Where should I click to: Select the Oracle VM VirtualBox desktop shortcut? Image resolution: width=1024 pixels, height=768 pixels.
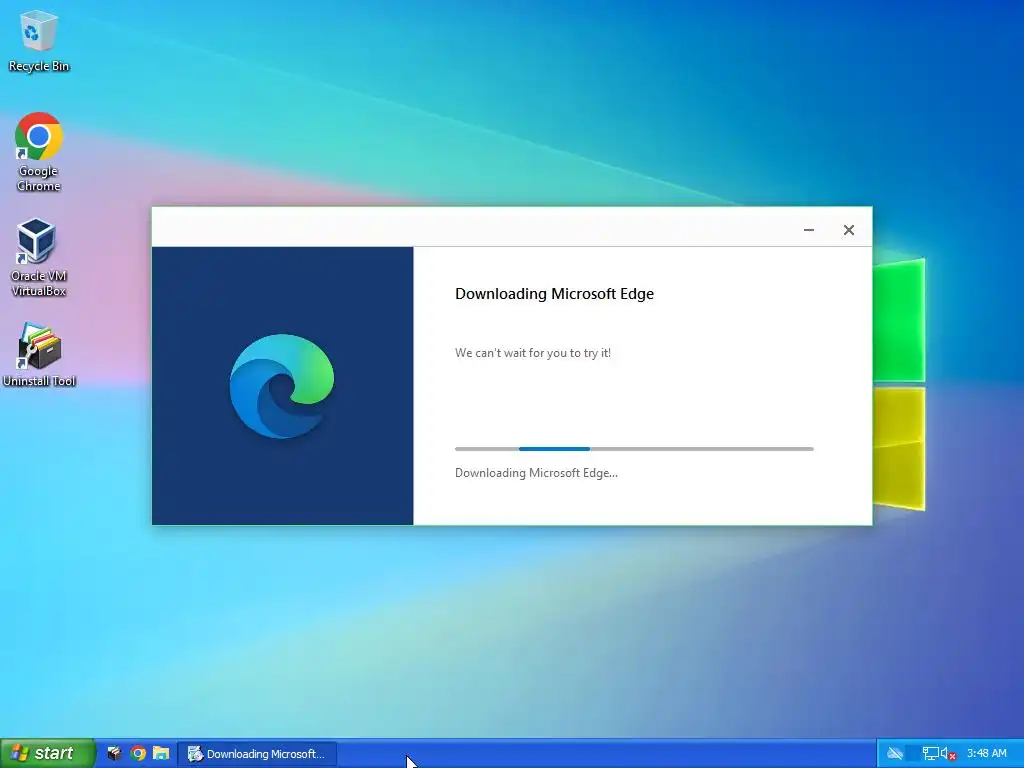tap(39, 257)
